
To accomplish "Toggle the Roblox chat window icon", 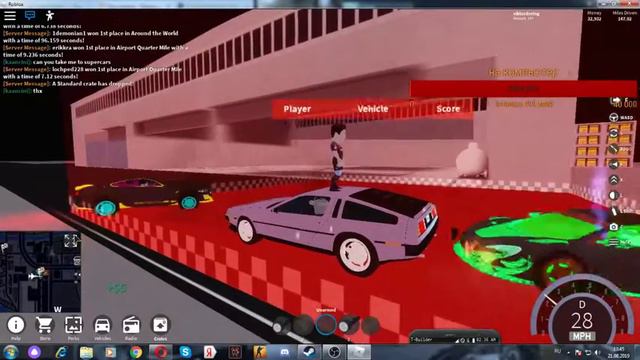I will tap(30, 16).
